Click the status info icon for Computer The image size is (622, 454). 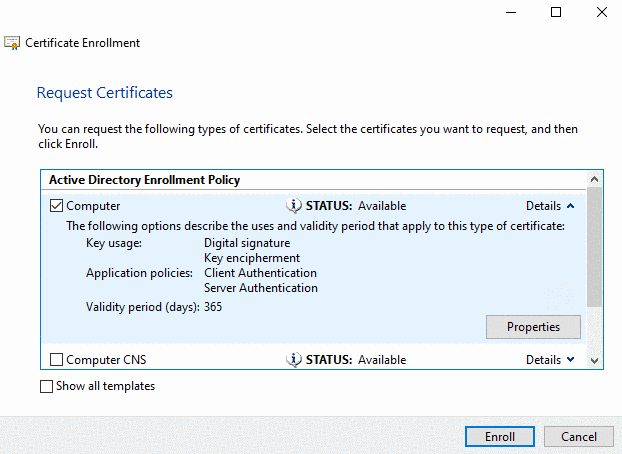pyautogui.click(x=294, y=206)
